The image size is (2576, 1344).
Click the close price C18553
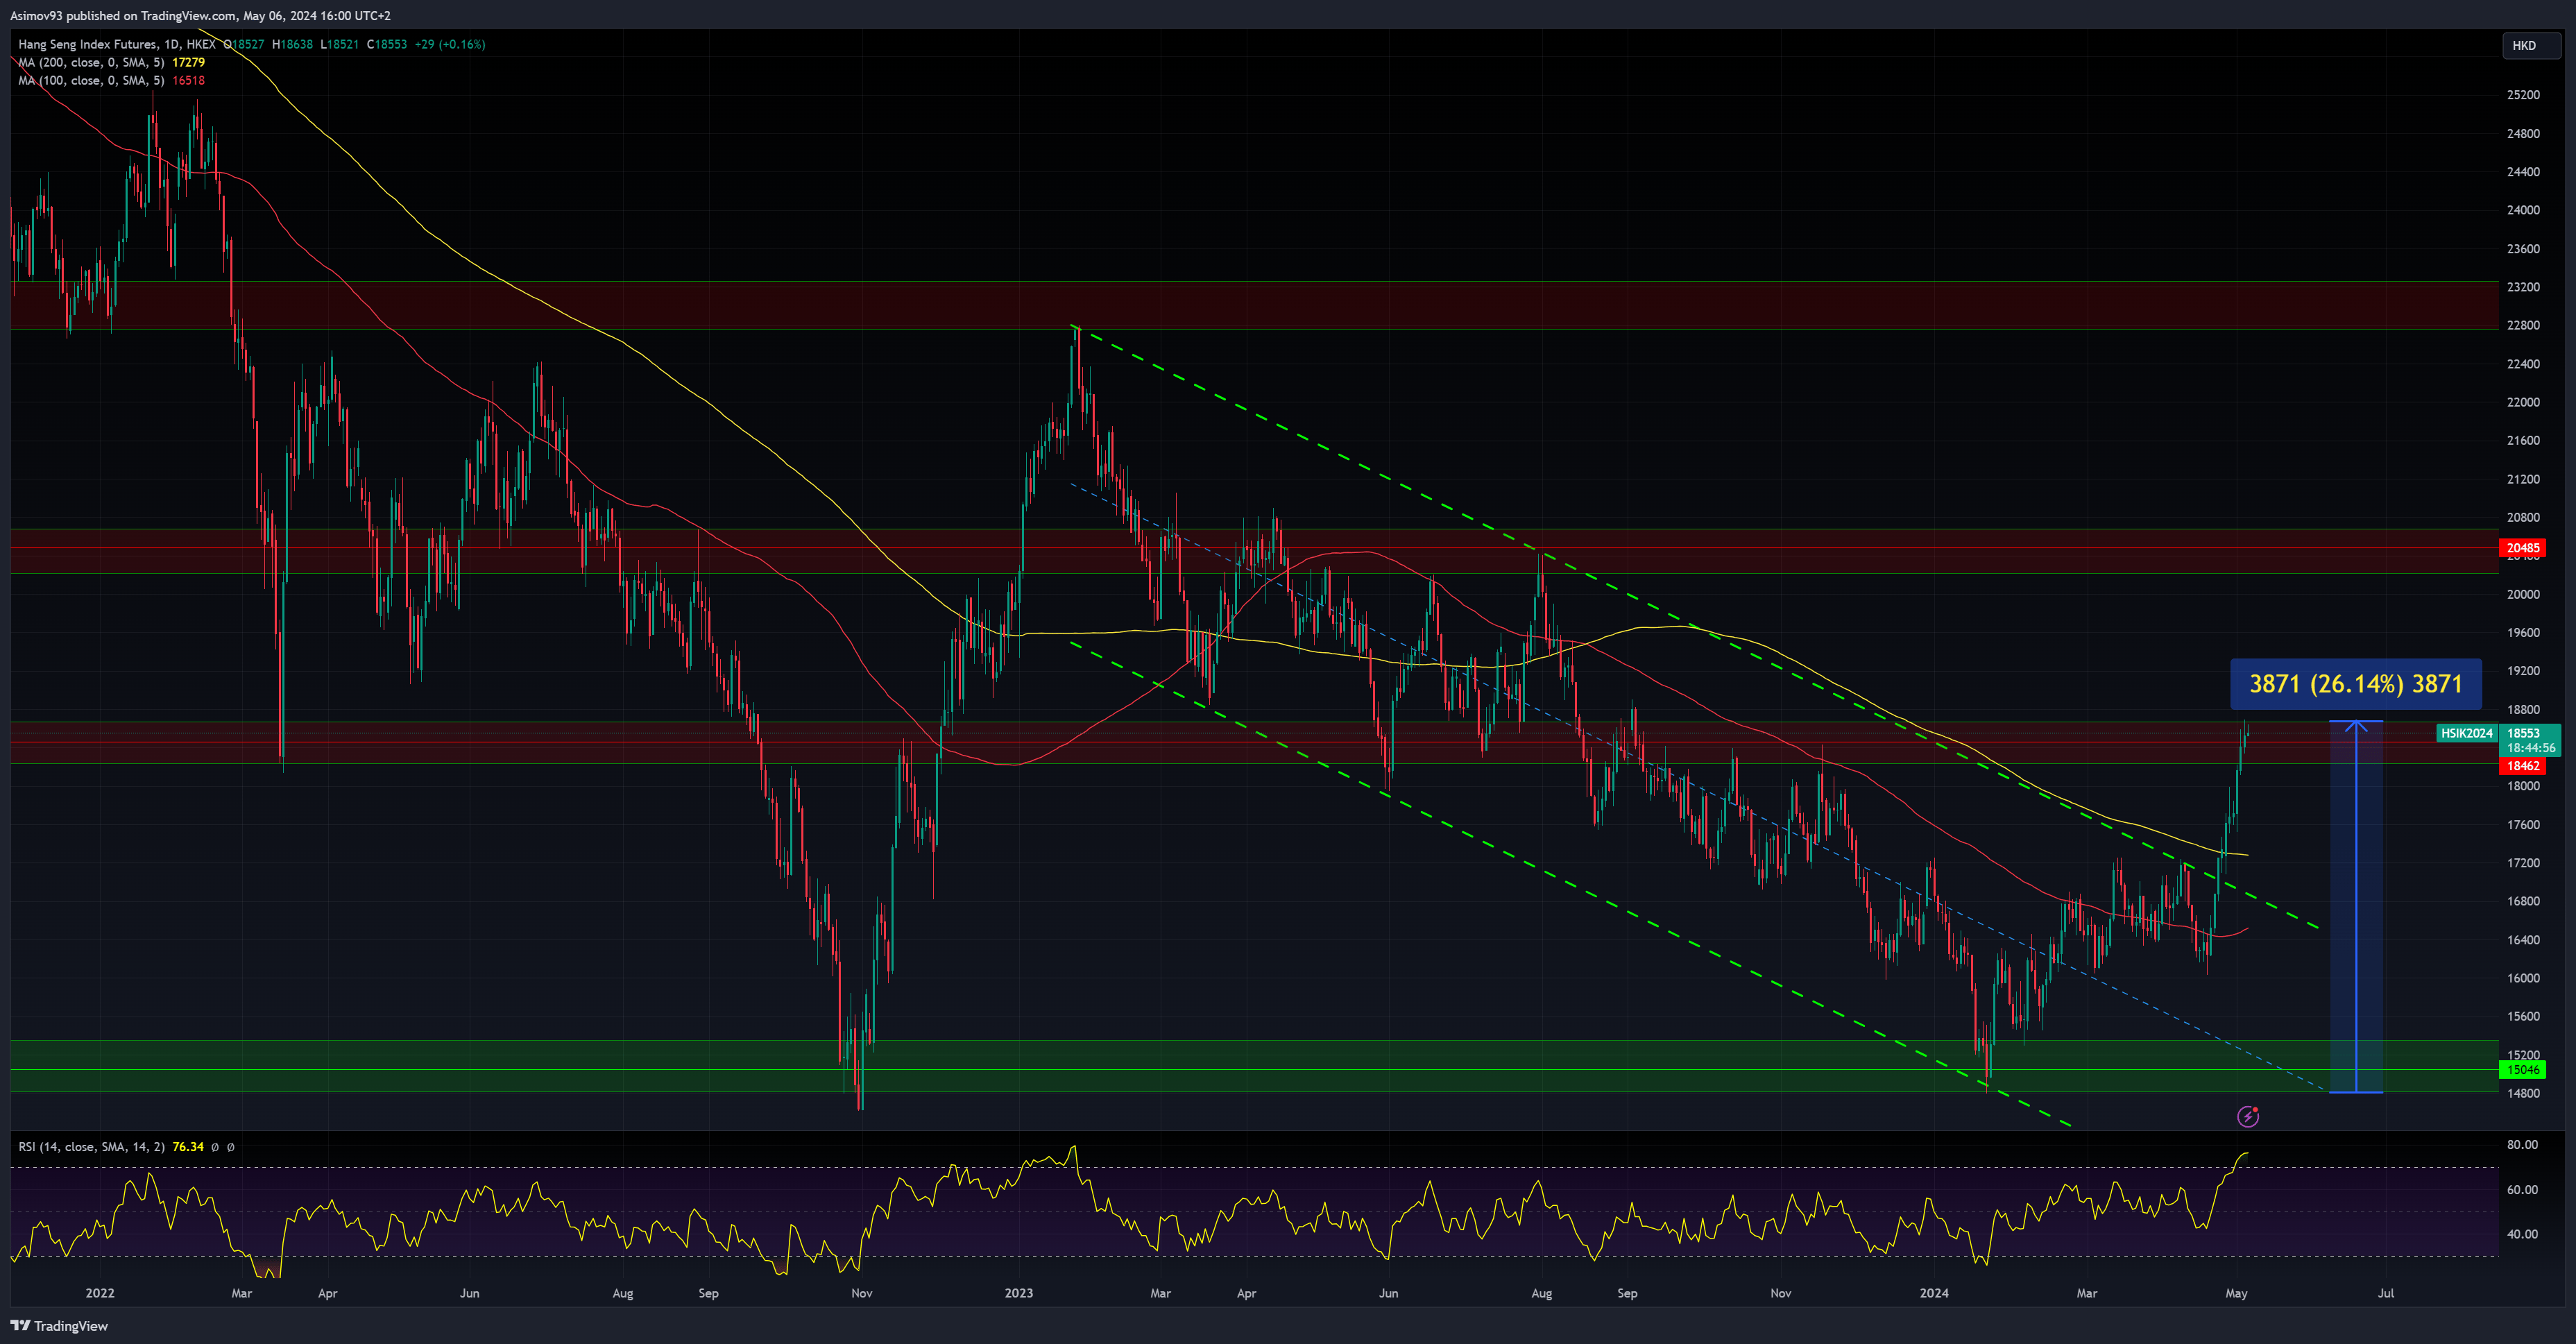(x=387, y=44)
